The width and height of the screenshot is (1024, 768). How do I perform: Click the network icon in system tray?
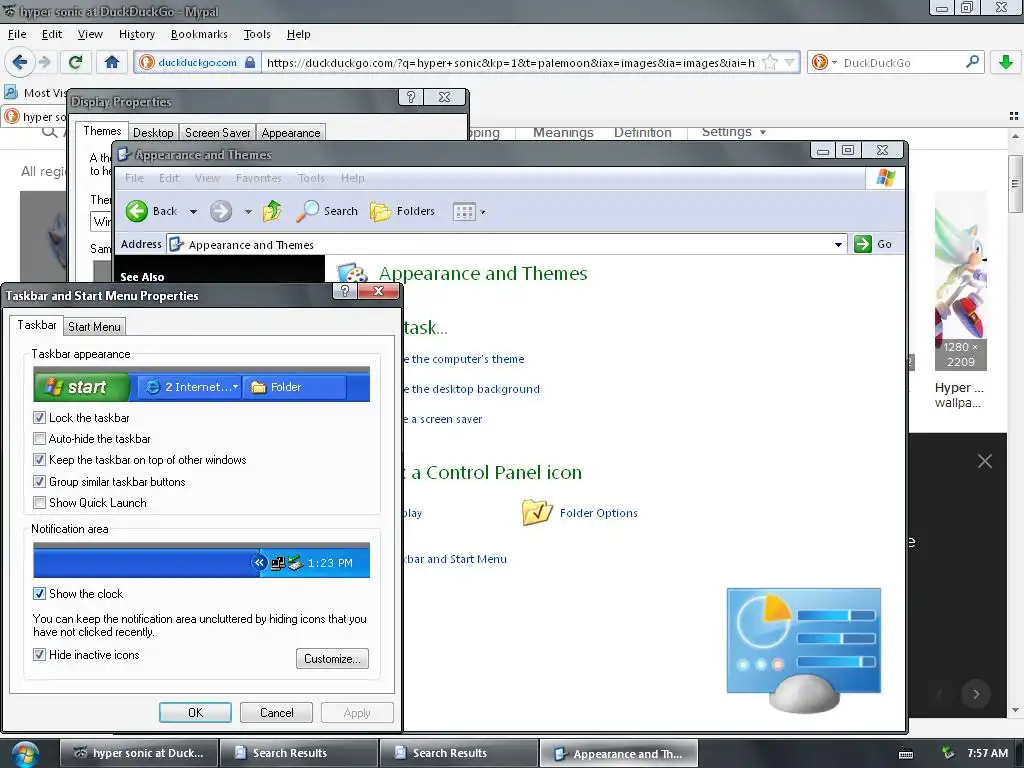coord(948,753)
